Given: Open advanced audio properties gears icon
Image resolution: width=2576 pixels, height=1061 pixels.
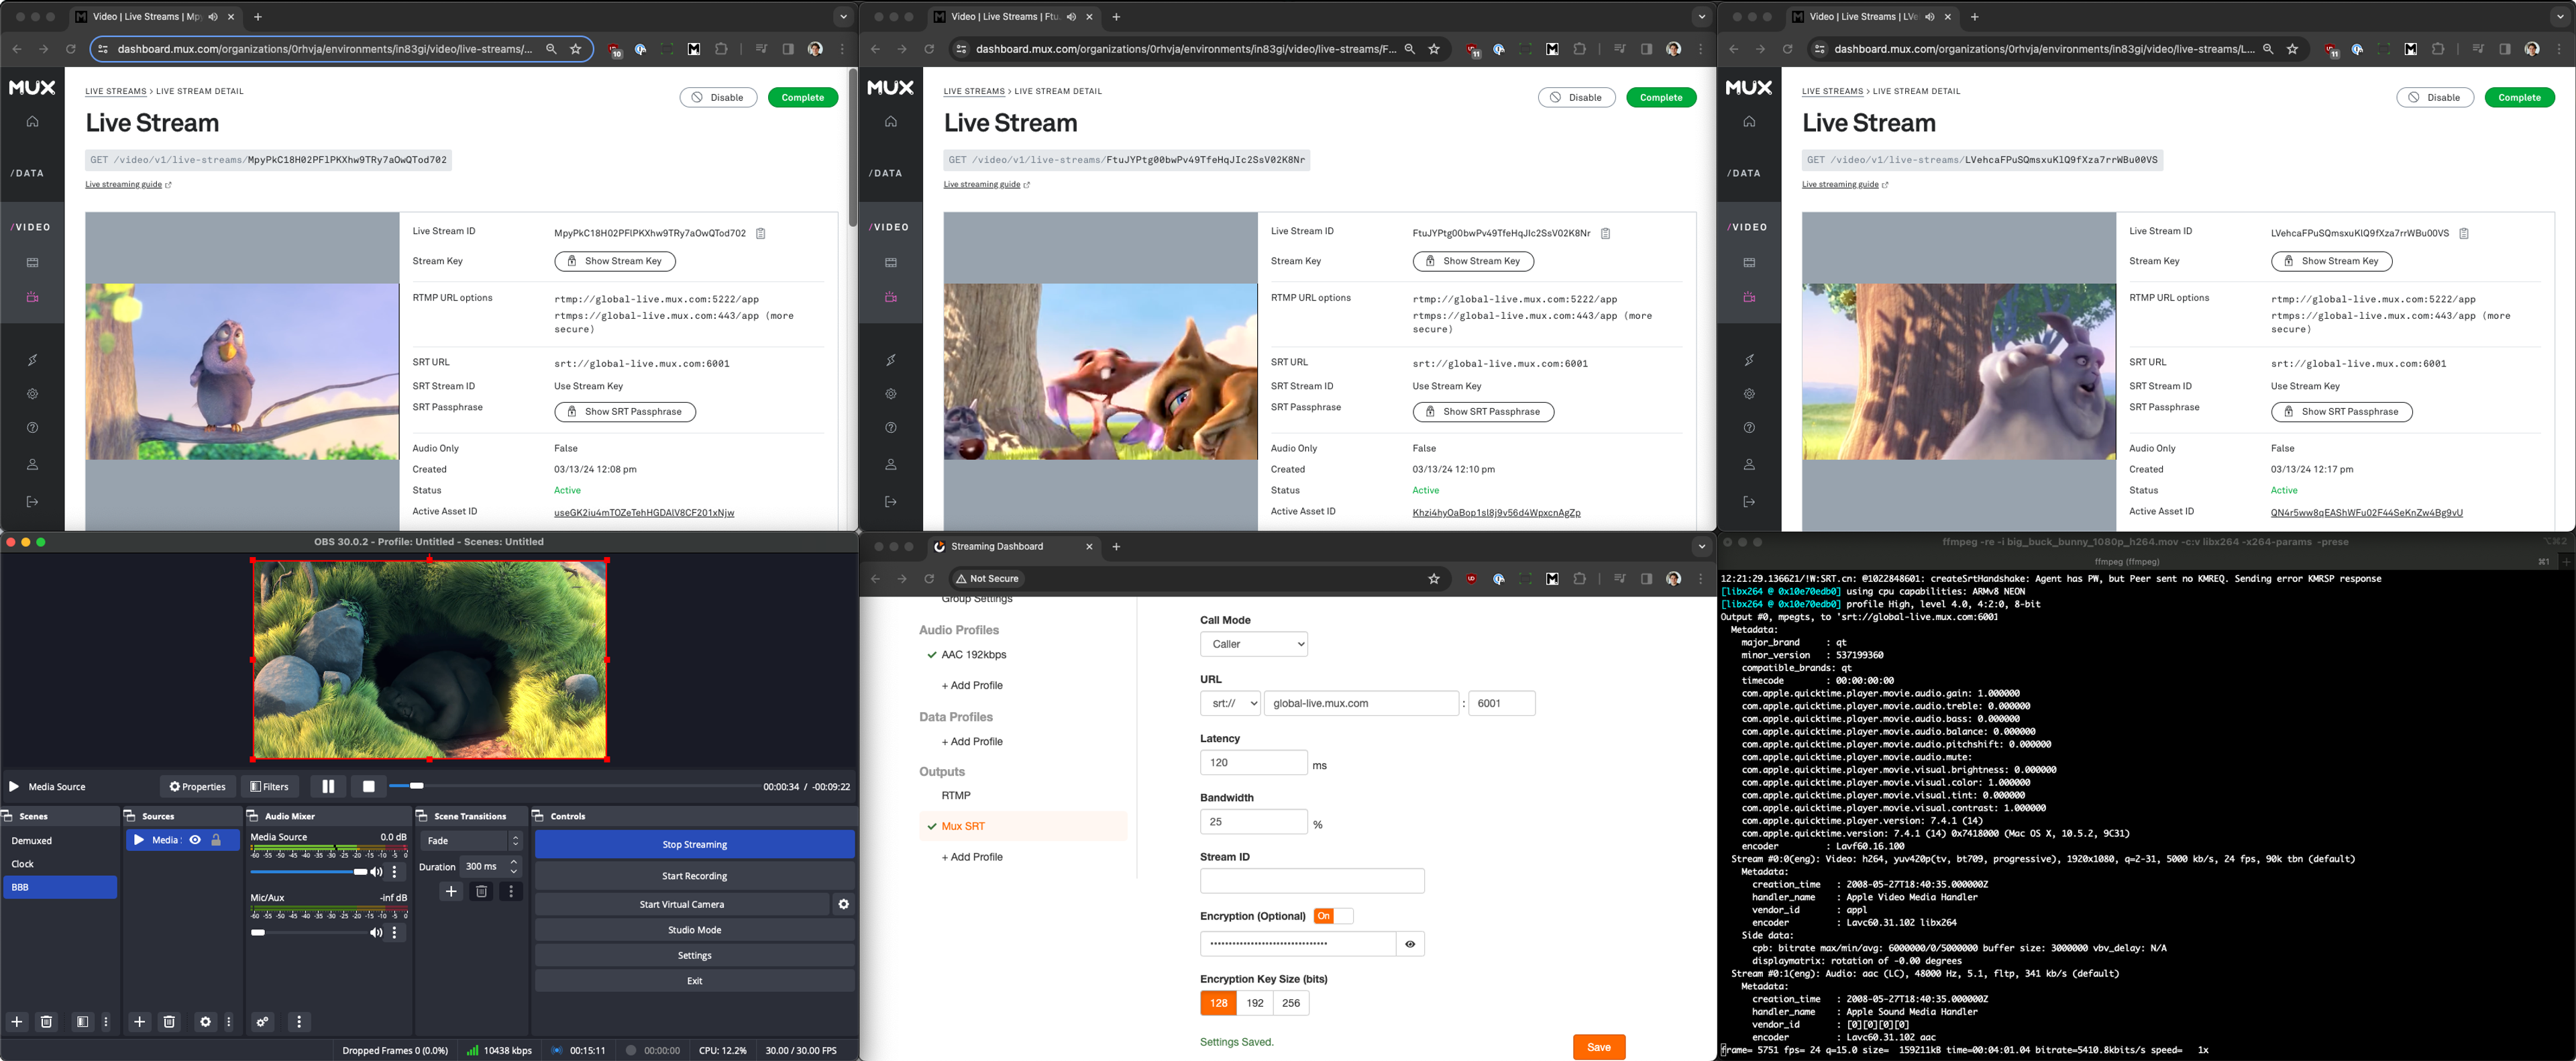Looking at the screenshot, I should [262, 1021].
